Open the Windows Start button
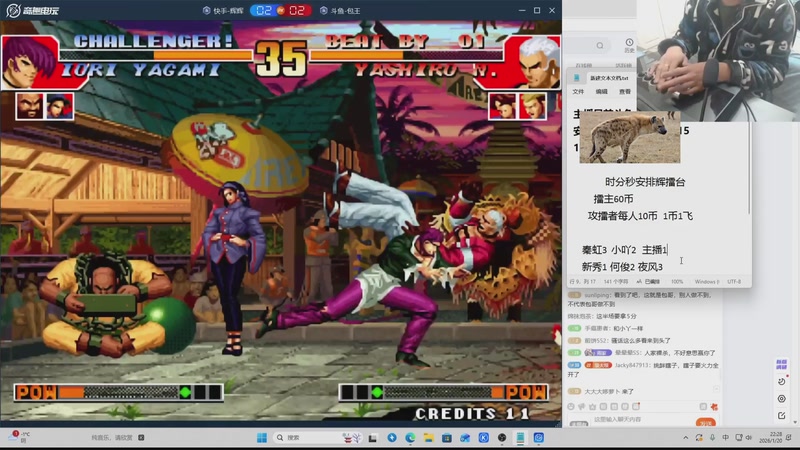Screen dimensions: 800x450 pos(262,438)
